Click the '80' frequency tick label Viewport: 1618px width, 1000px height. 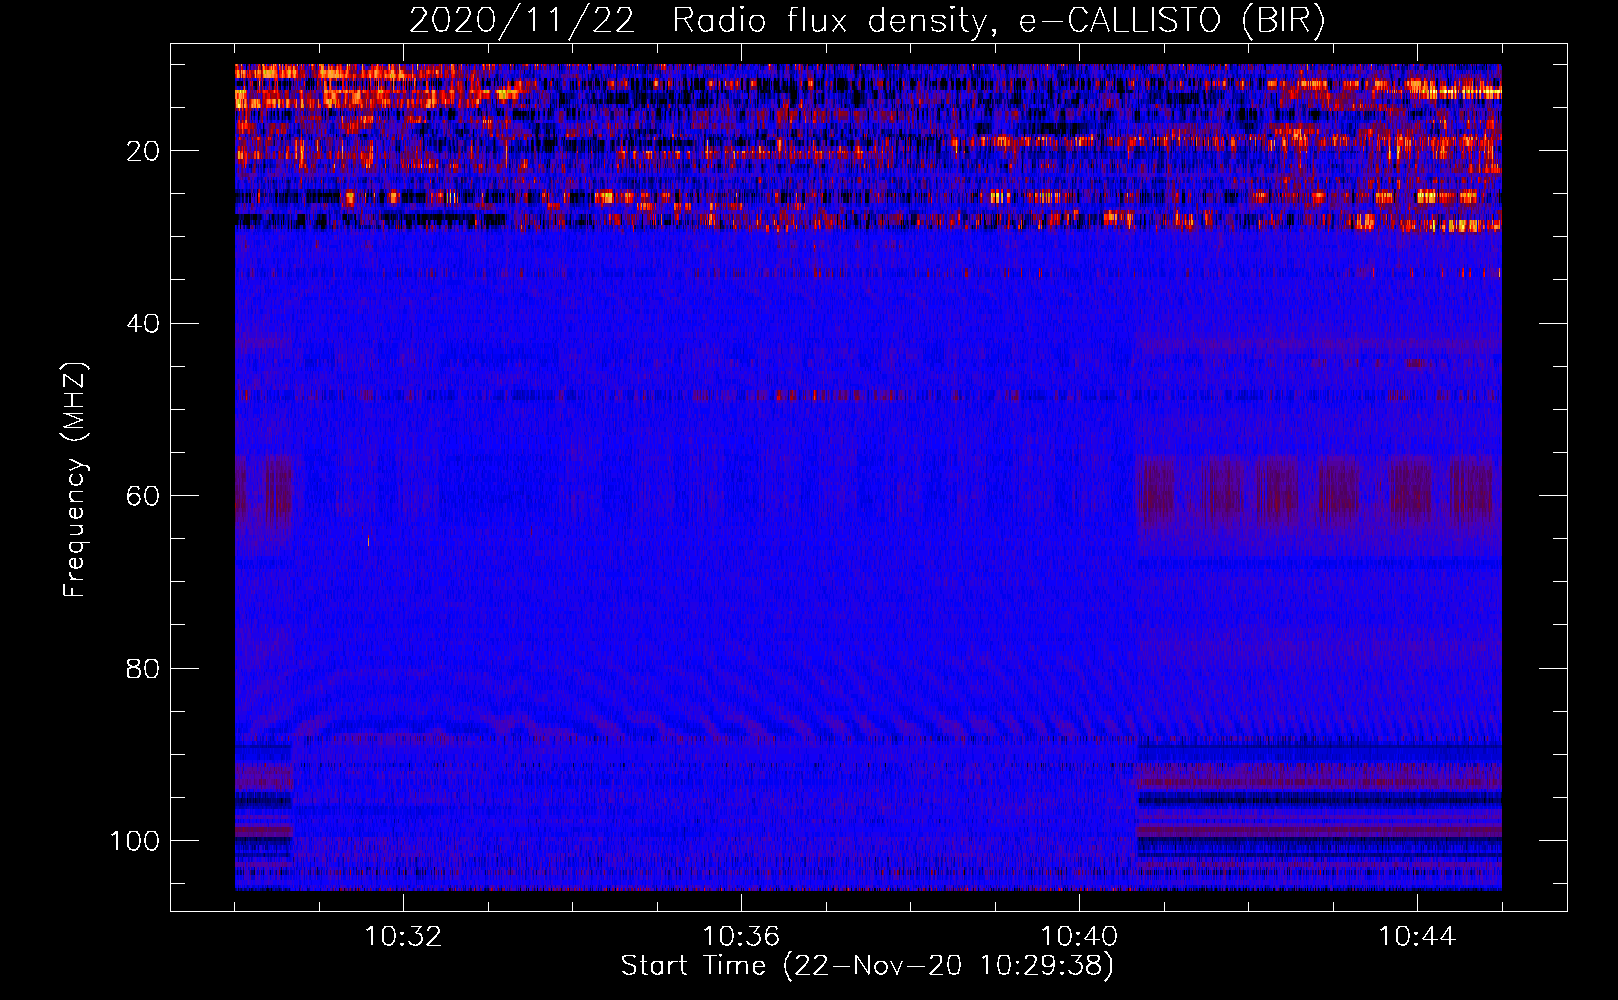point(143,668)
